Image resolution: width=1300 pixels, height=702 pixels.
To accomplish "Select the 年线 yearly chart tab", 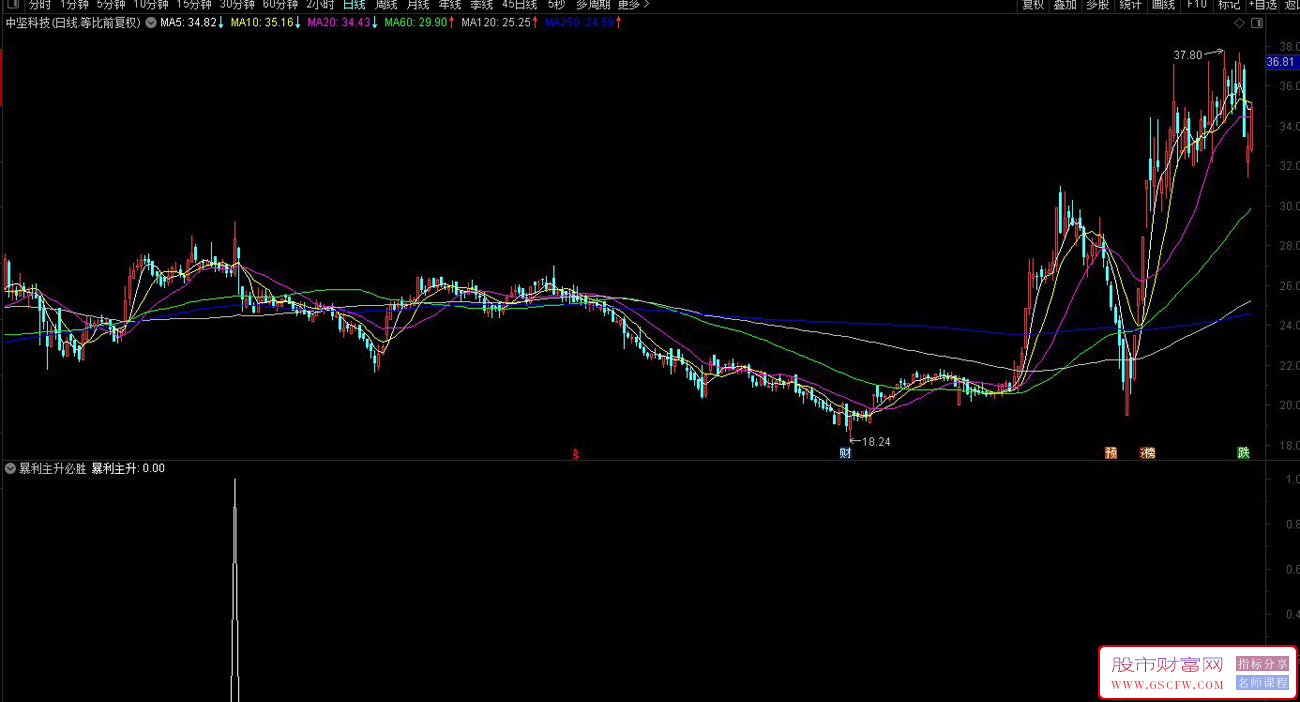I will 450,4.
